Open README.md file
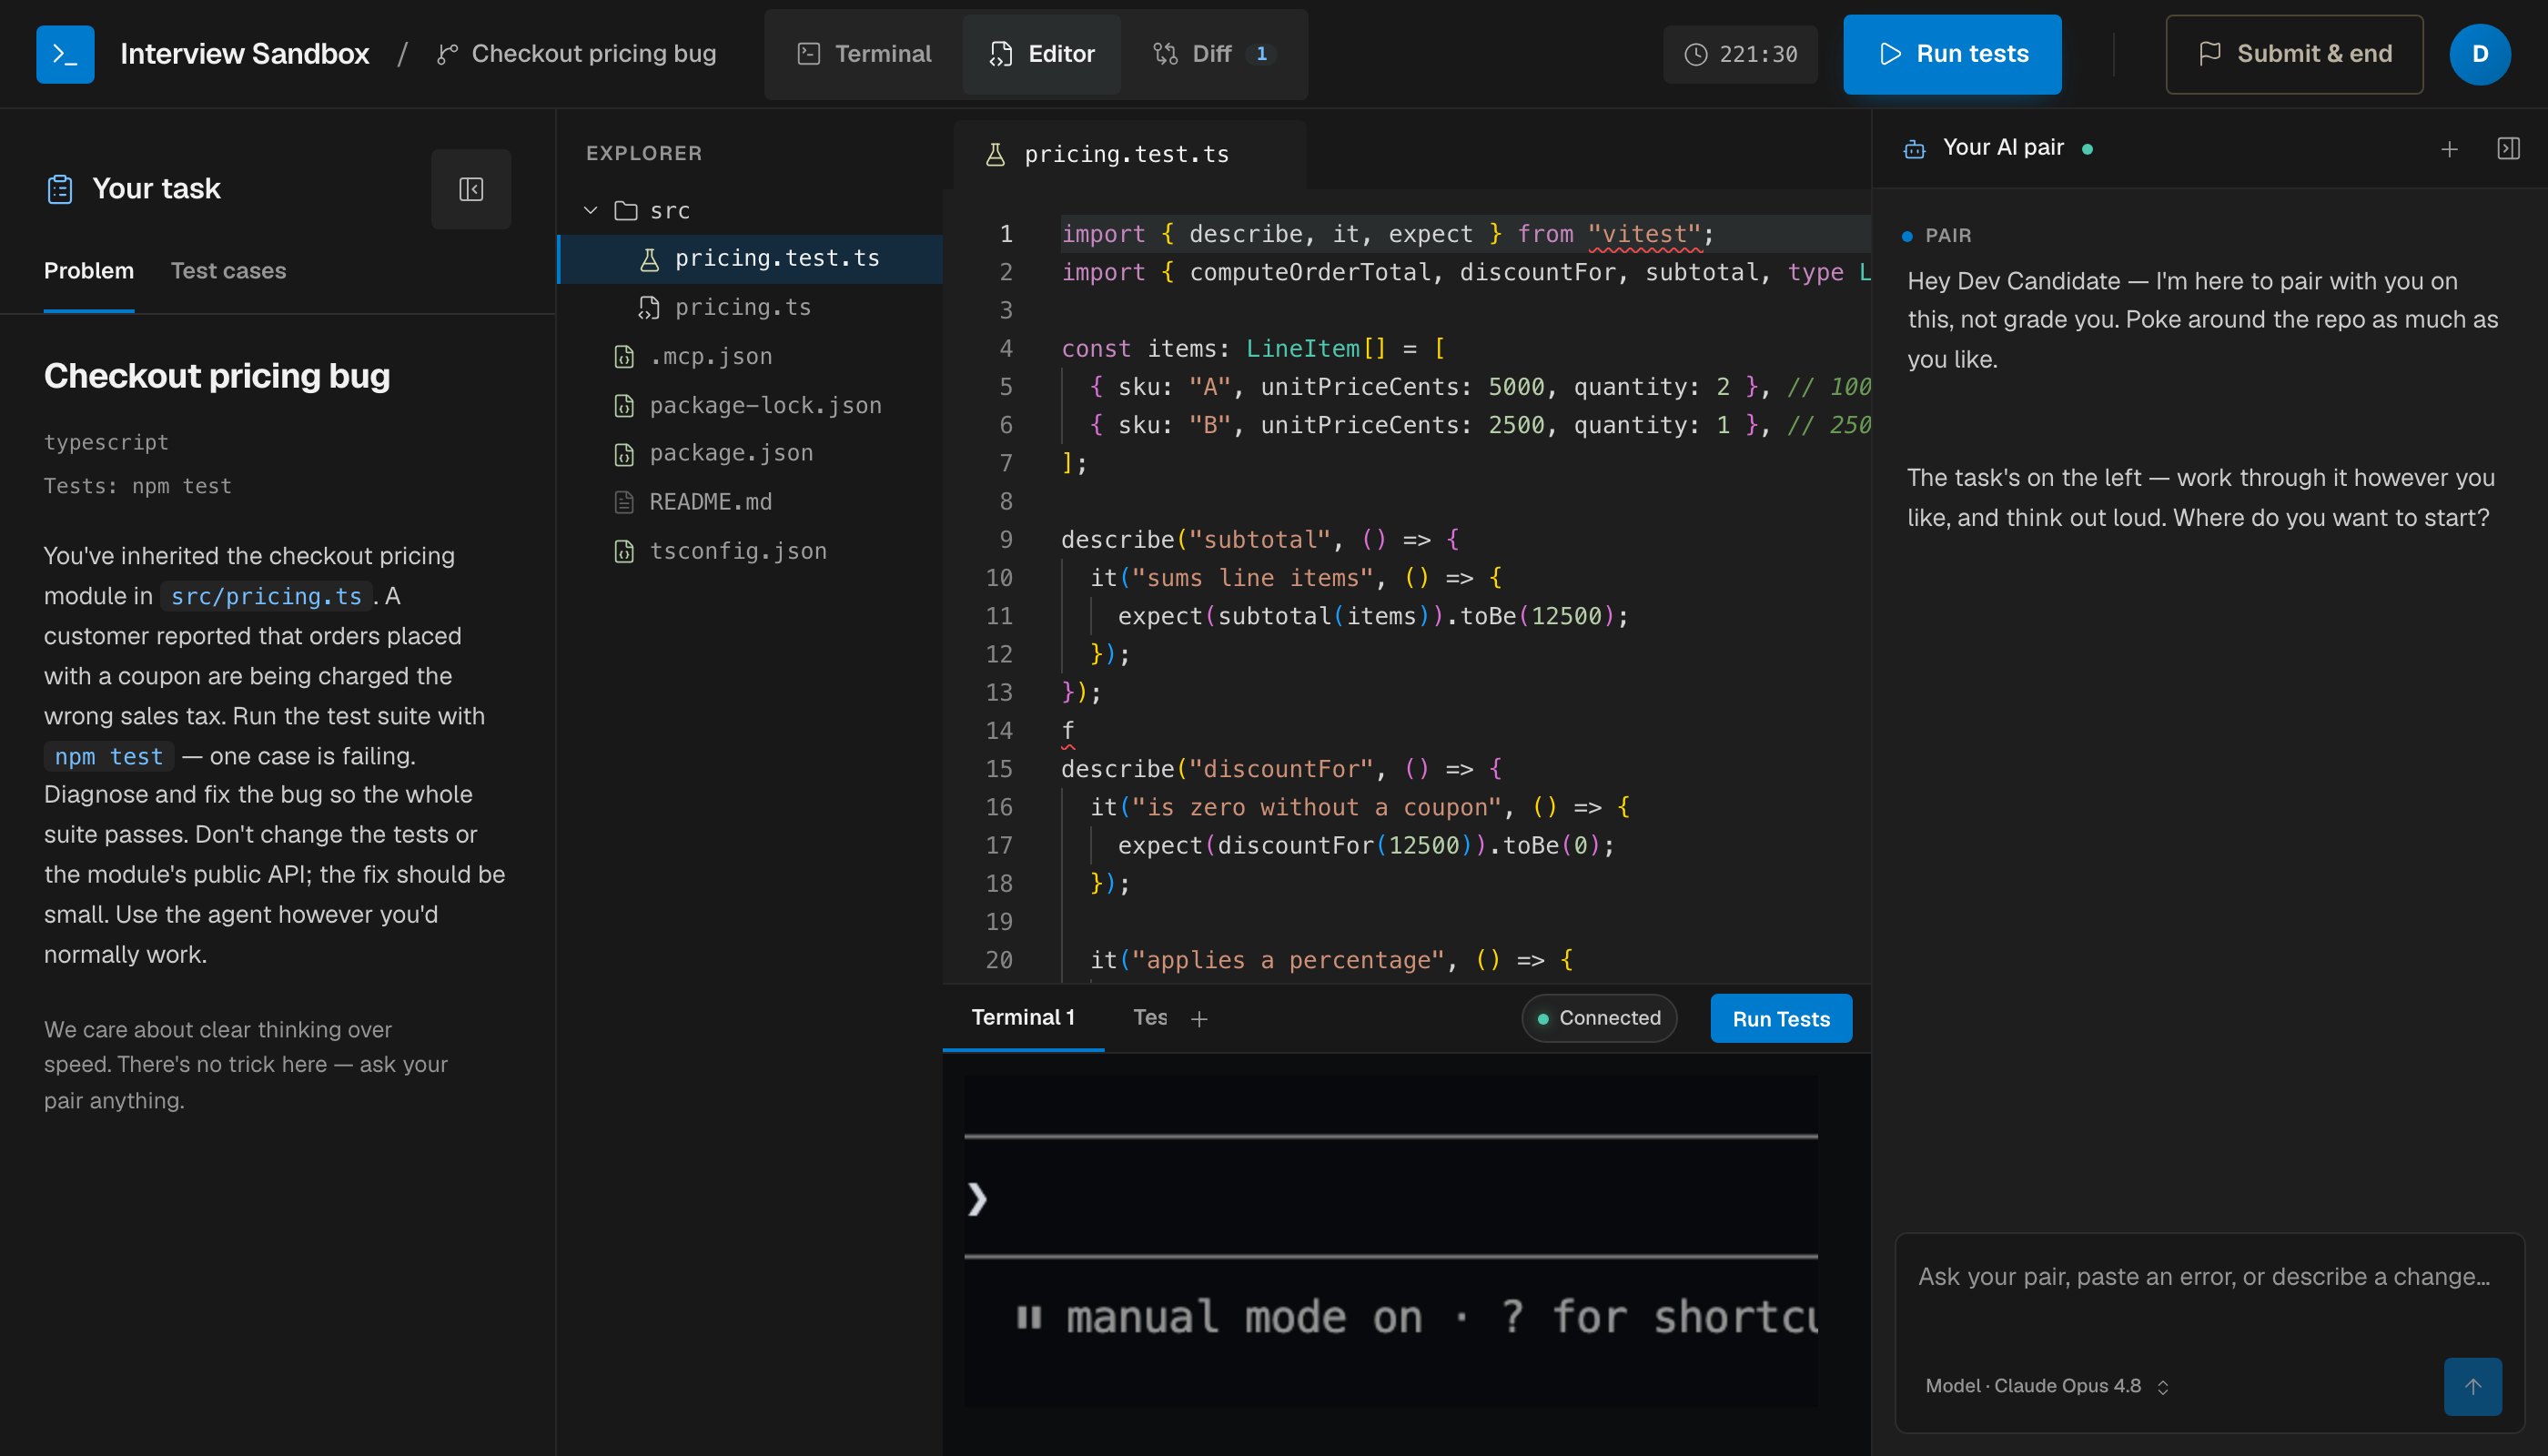The image size is (2548, 1456). point(750,502)
